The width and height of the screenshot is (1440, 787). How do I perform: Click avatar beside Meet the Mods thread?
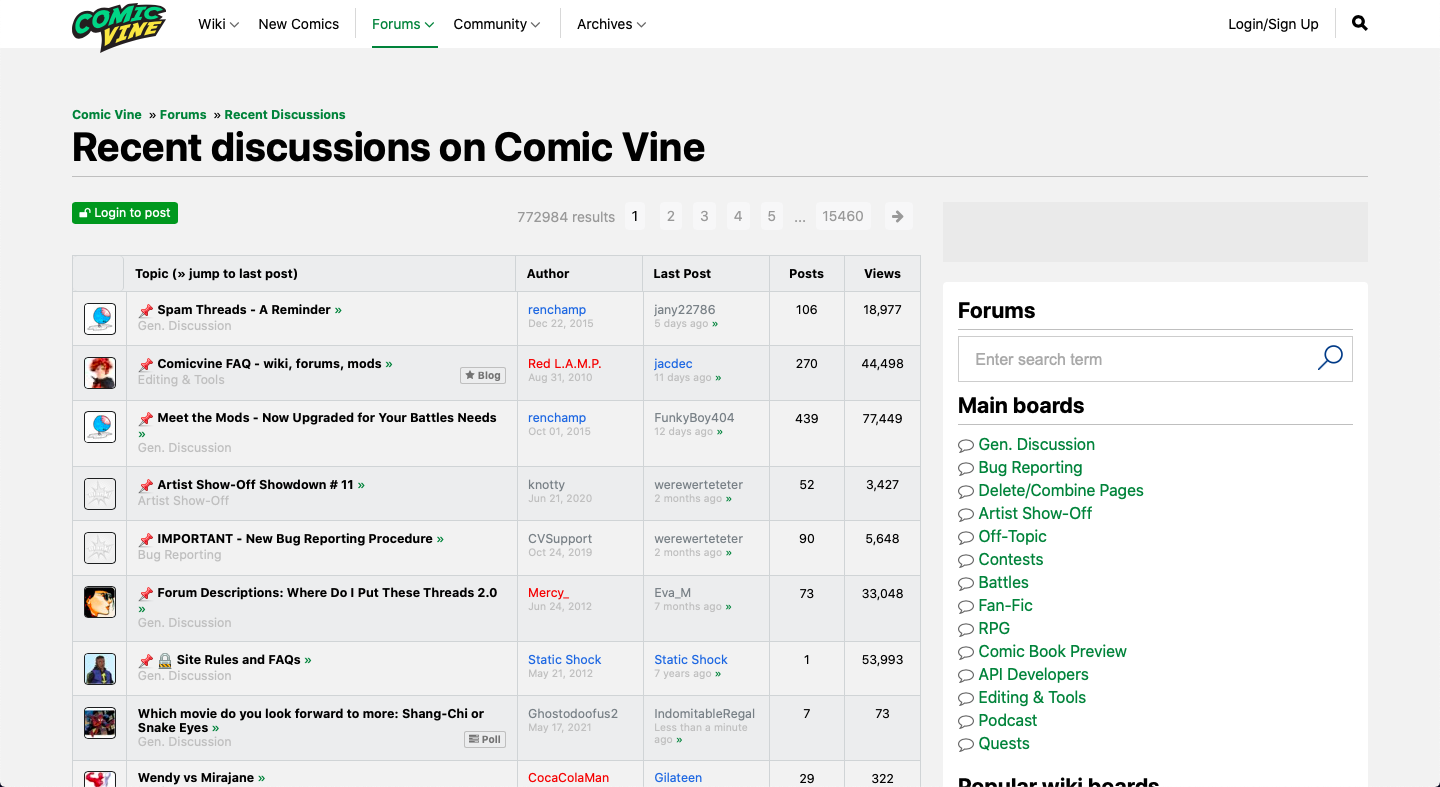(100, 427)
